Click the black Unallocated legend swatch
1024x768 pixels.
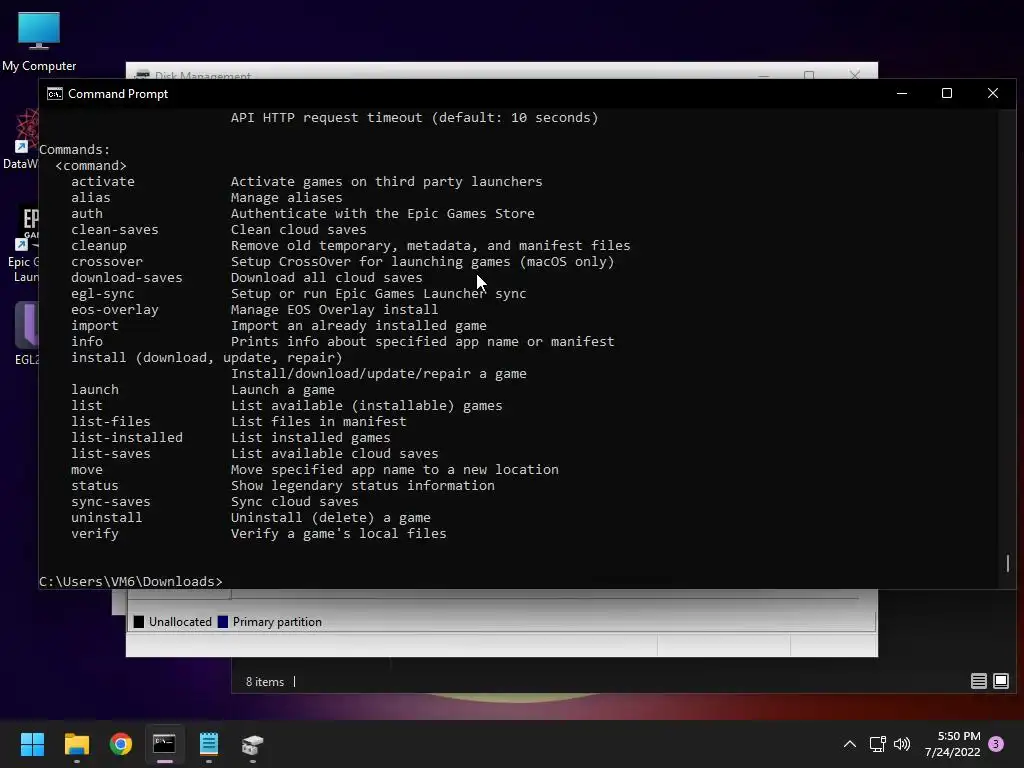click(x=138, y=622)
